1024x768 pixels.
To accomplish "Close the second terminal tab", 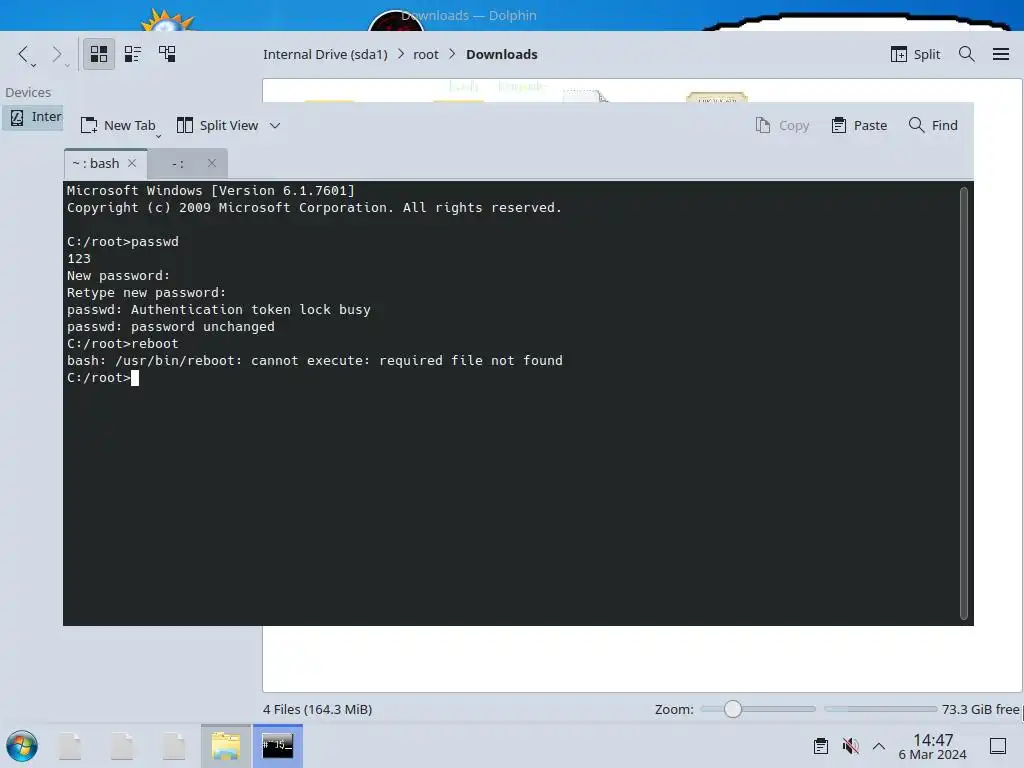I will (212, 163).
